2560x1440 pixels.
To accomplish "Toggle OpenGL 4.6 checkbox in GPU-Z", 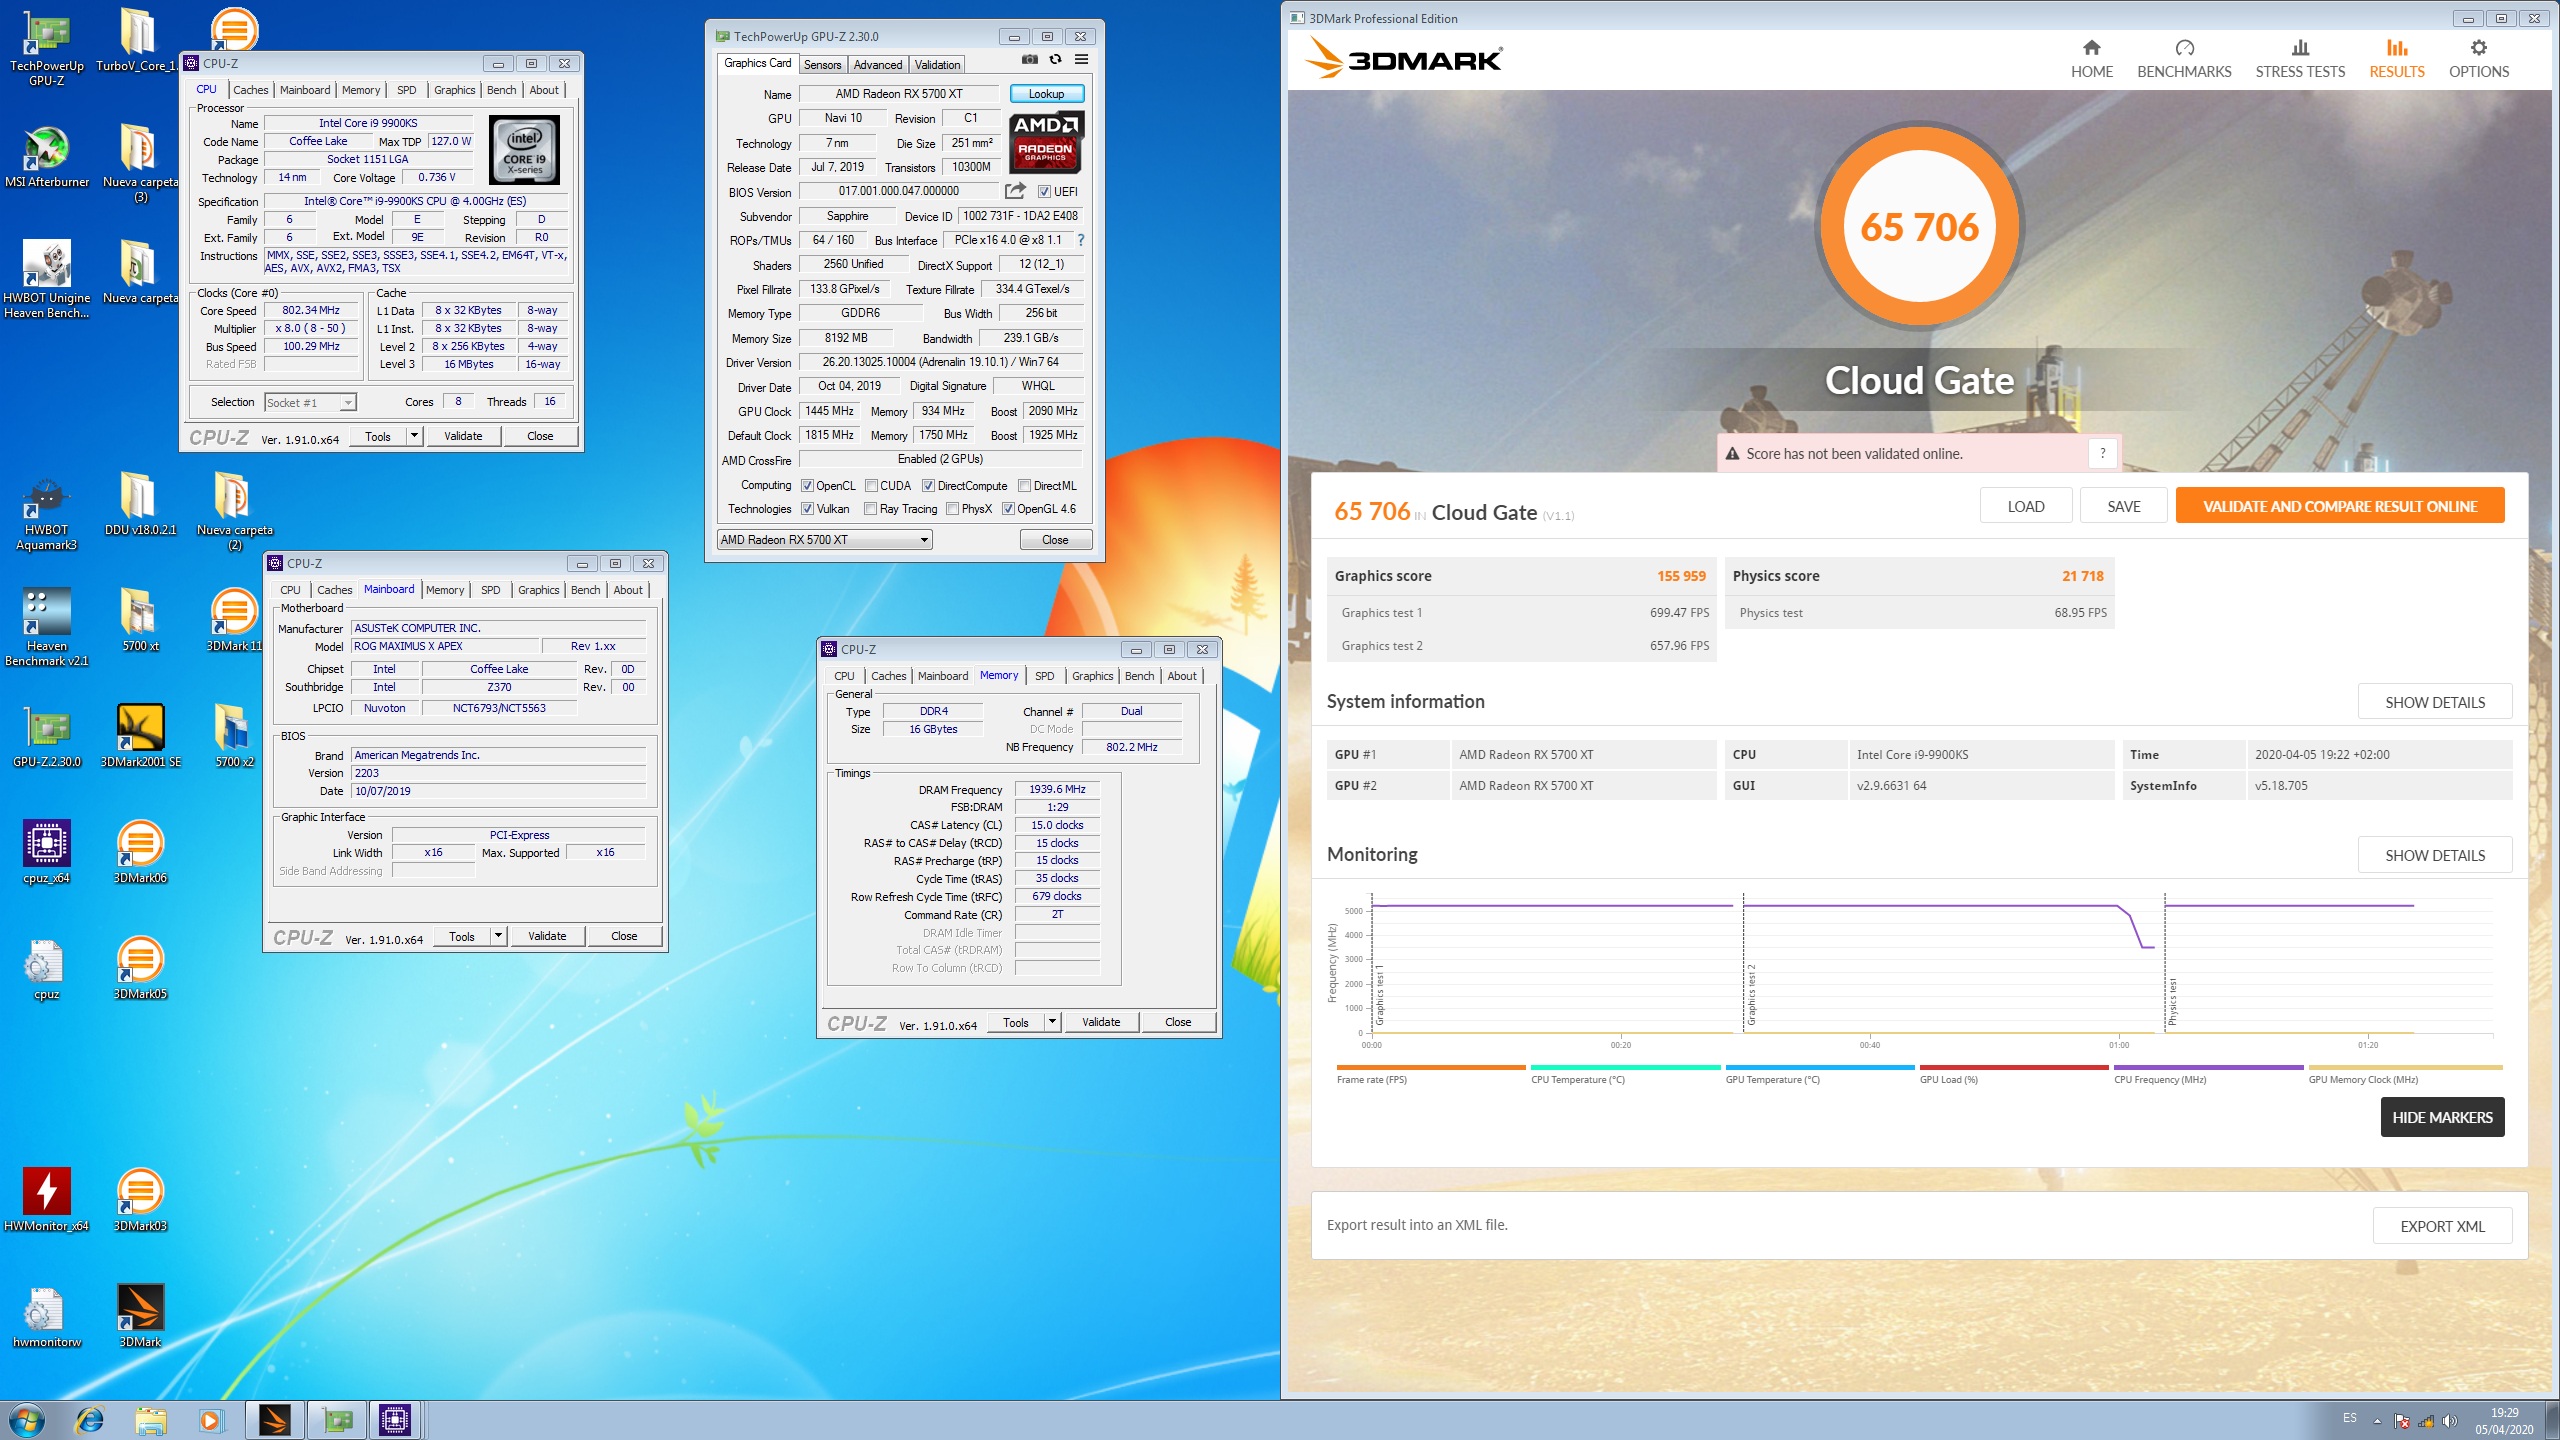I will coord(1008,509).
